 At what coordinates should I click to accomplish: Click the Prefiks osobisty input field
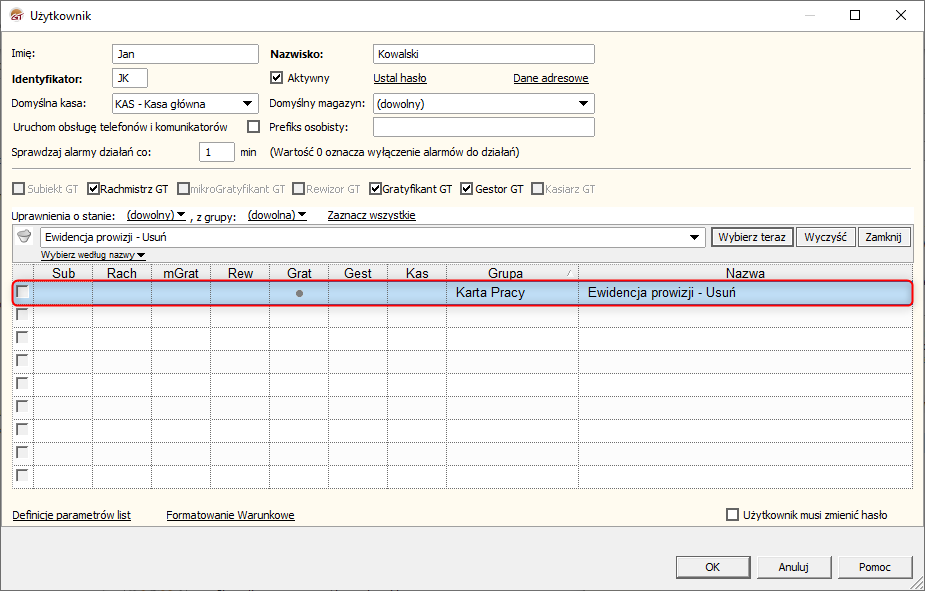(484, 127)
